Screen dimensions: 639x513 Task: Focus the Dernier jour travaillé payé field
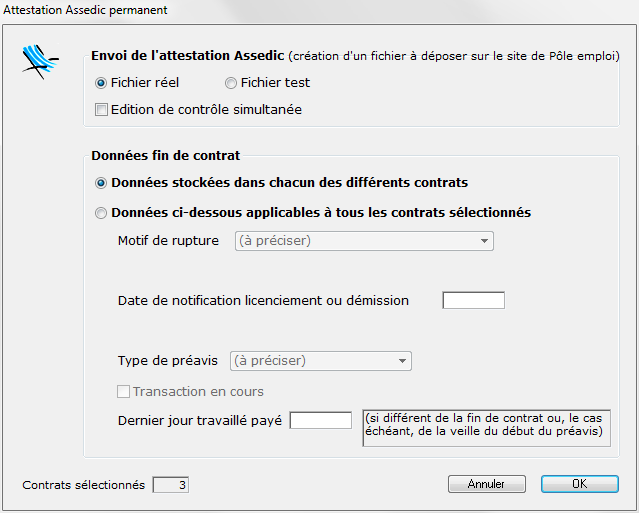(x=320, y=420)
